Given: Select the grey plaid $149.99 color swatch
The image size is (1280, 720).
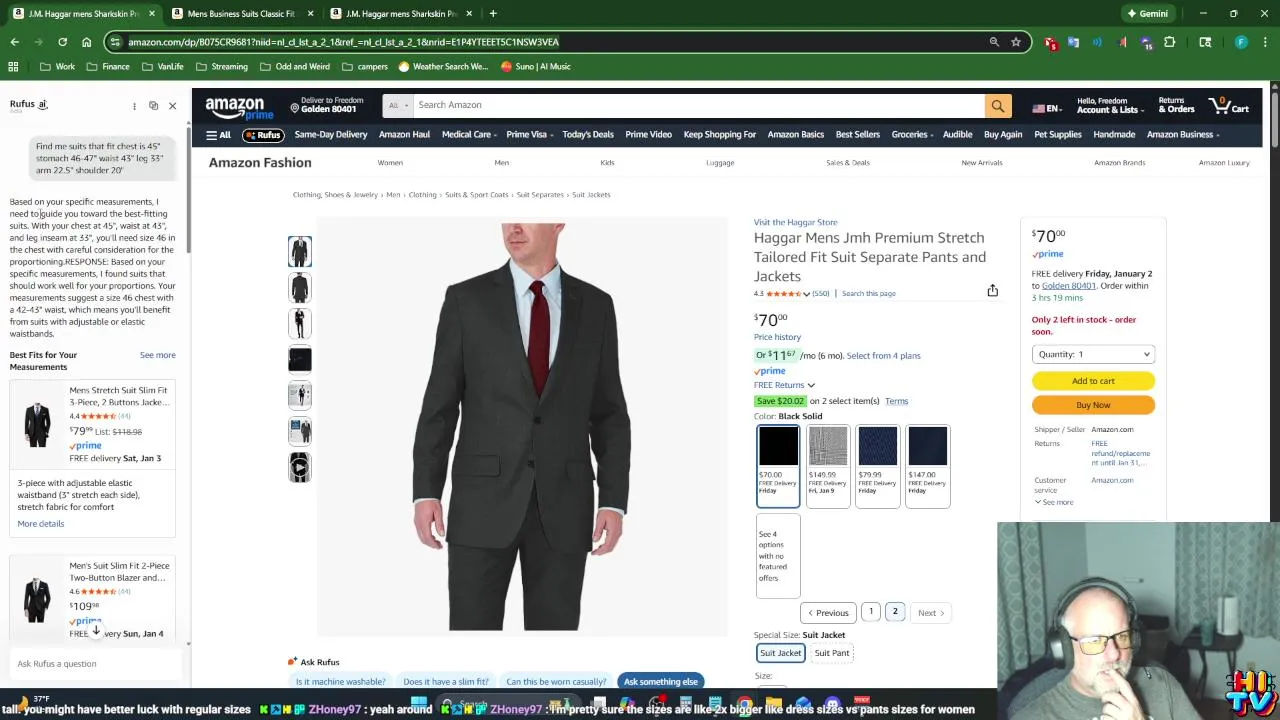Looking at the screenshot, I should click(x=828, y=466).
